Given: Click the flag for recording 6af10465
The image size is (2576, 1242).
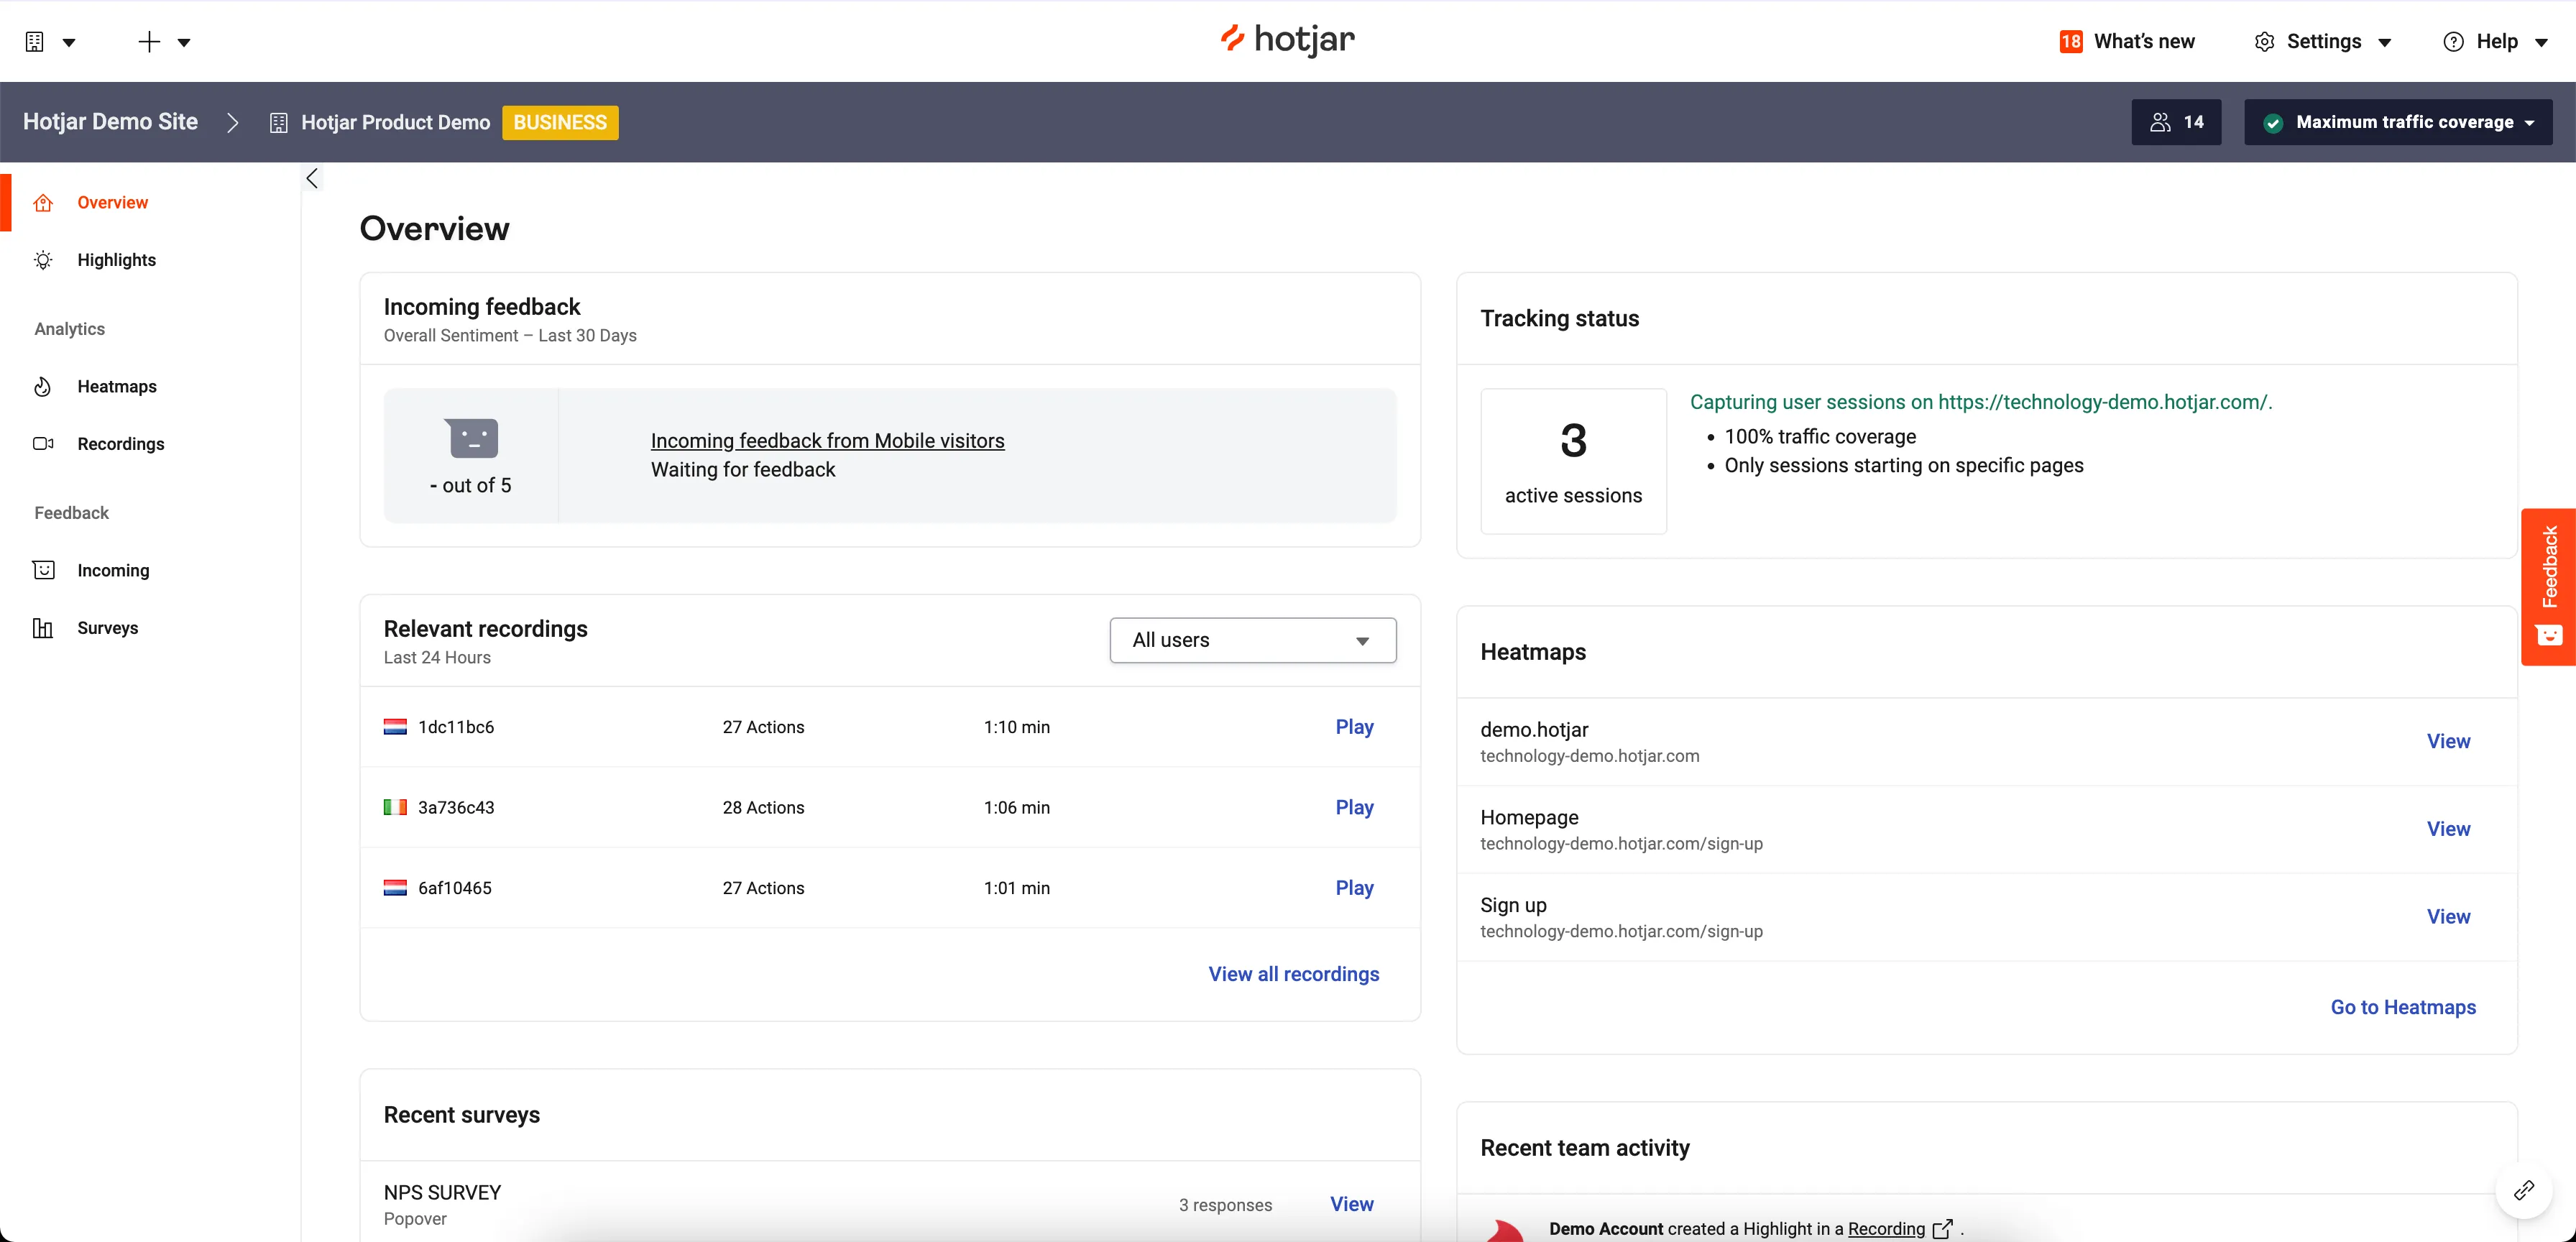Looking at the screenshot, I should click(x=395, y=888).
